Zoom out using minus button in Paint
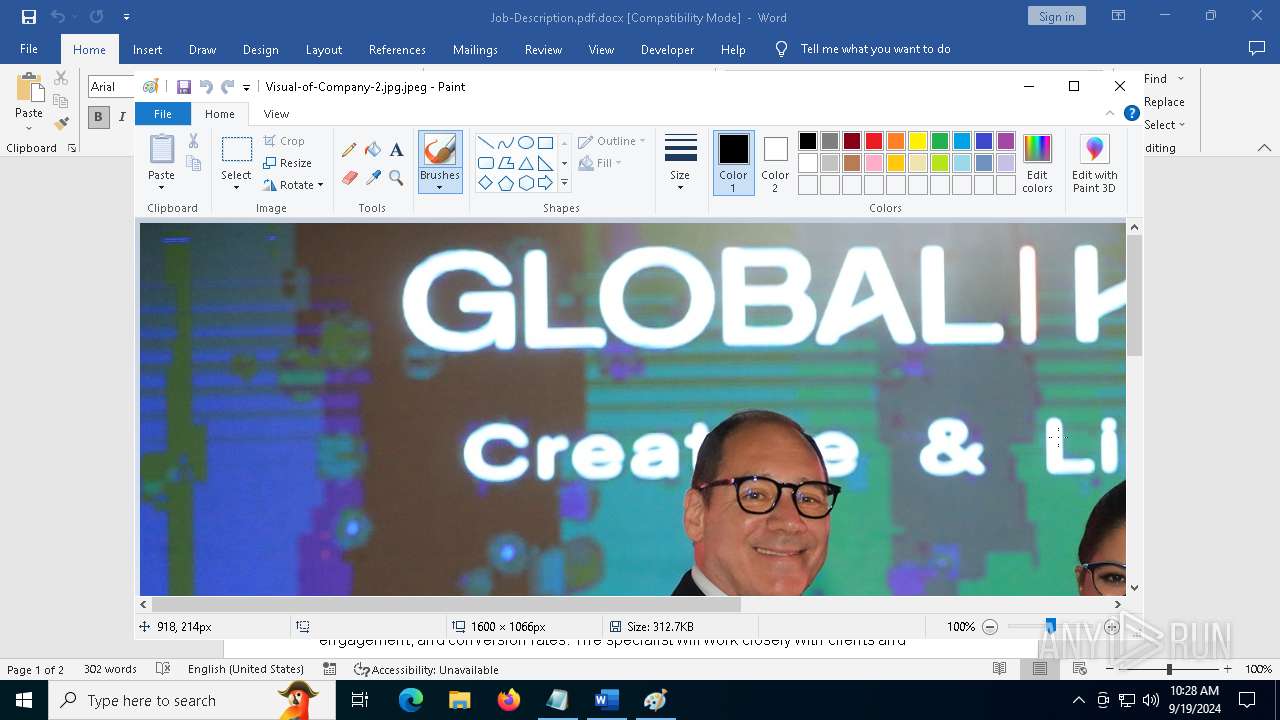This screenshot has width=1280, height=720. (x=990, y=627)
